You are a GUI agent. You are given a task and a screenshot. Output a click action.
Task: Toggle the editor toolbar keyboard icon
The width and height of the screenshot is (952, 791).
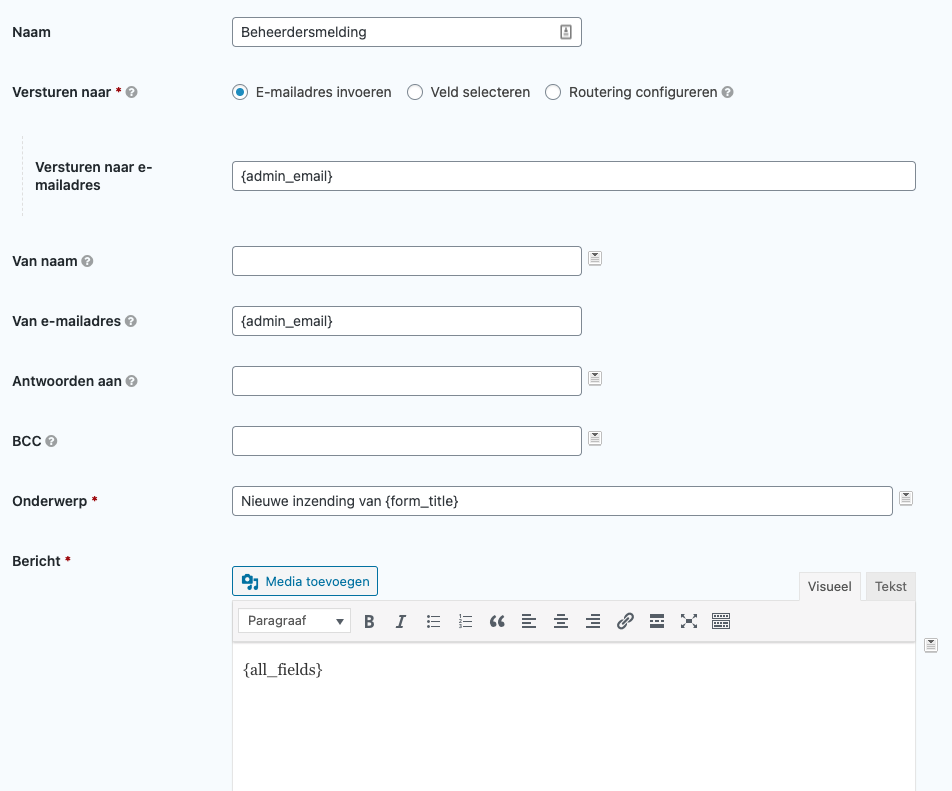pyautogui.click(x=721, y=621)
